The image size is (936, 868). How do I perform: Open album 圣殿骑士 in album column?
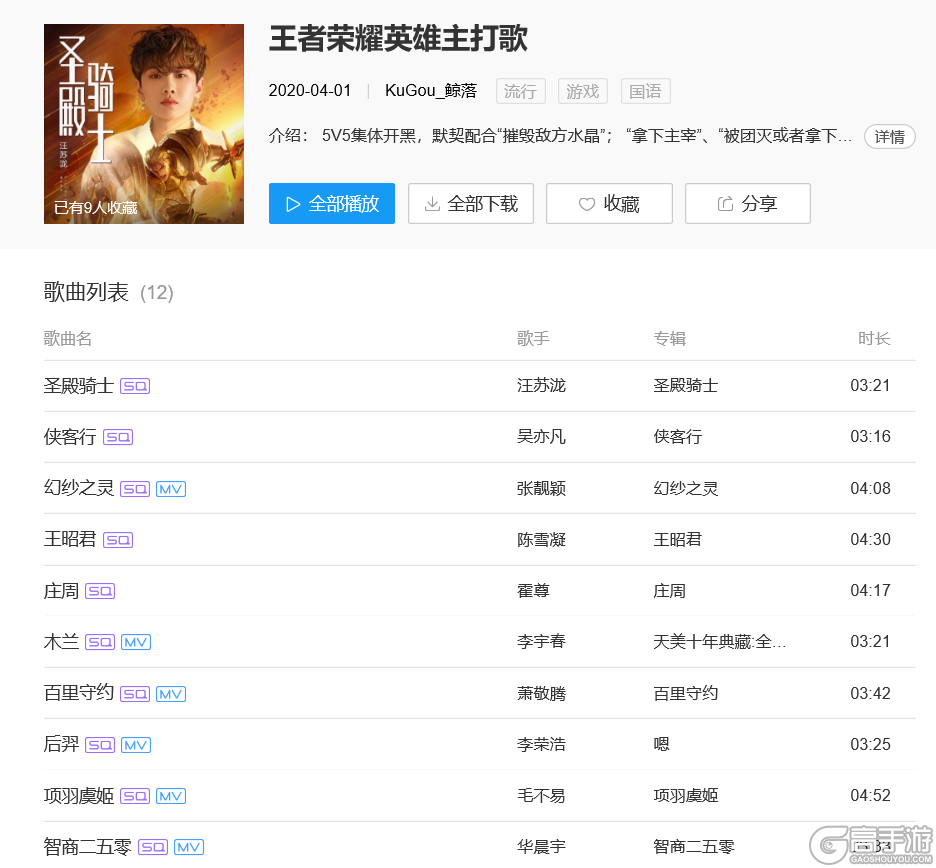click(685, 386)
